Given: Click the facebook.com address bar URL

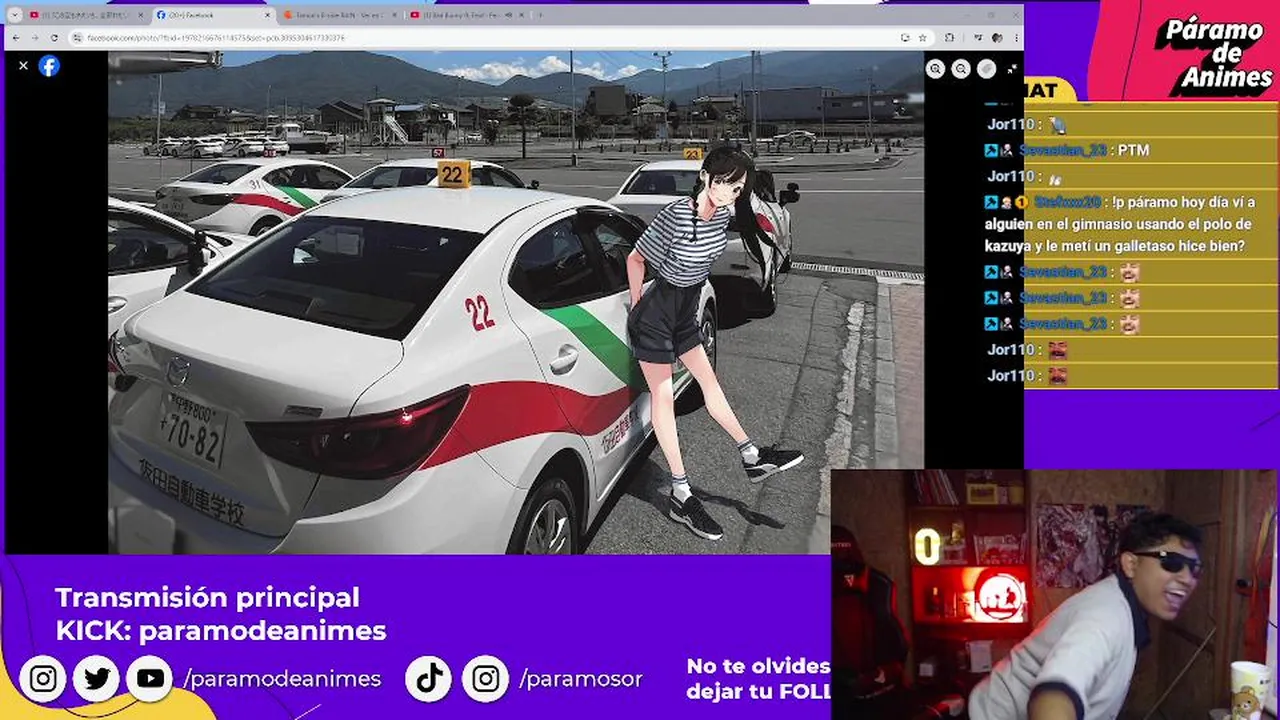Looking at the screenshot, I should click(x=216, y=38).
